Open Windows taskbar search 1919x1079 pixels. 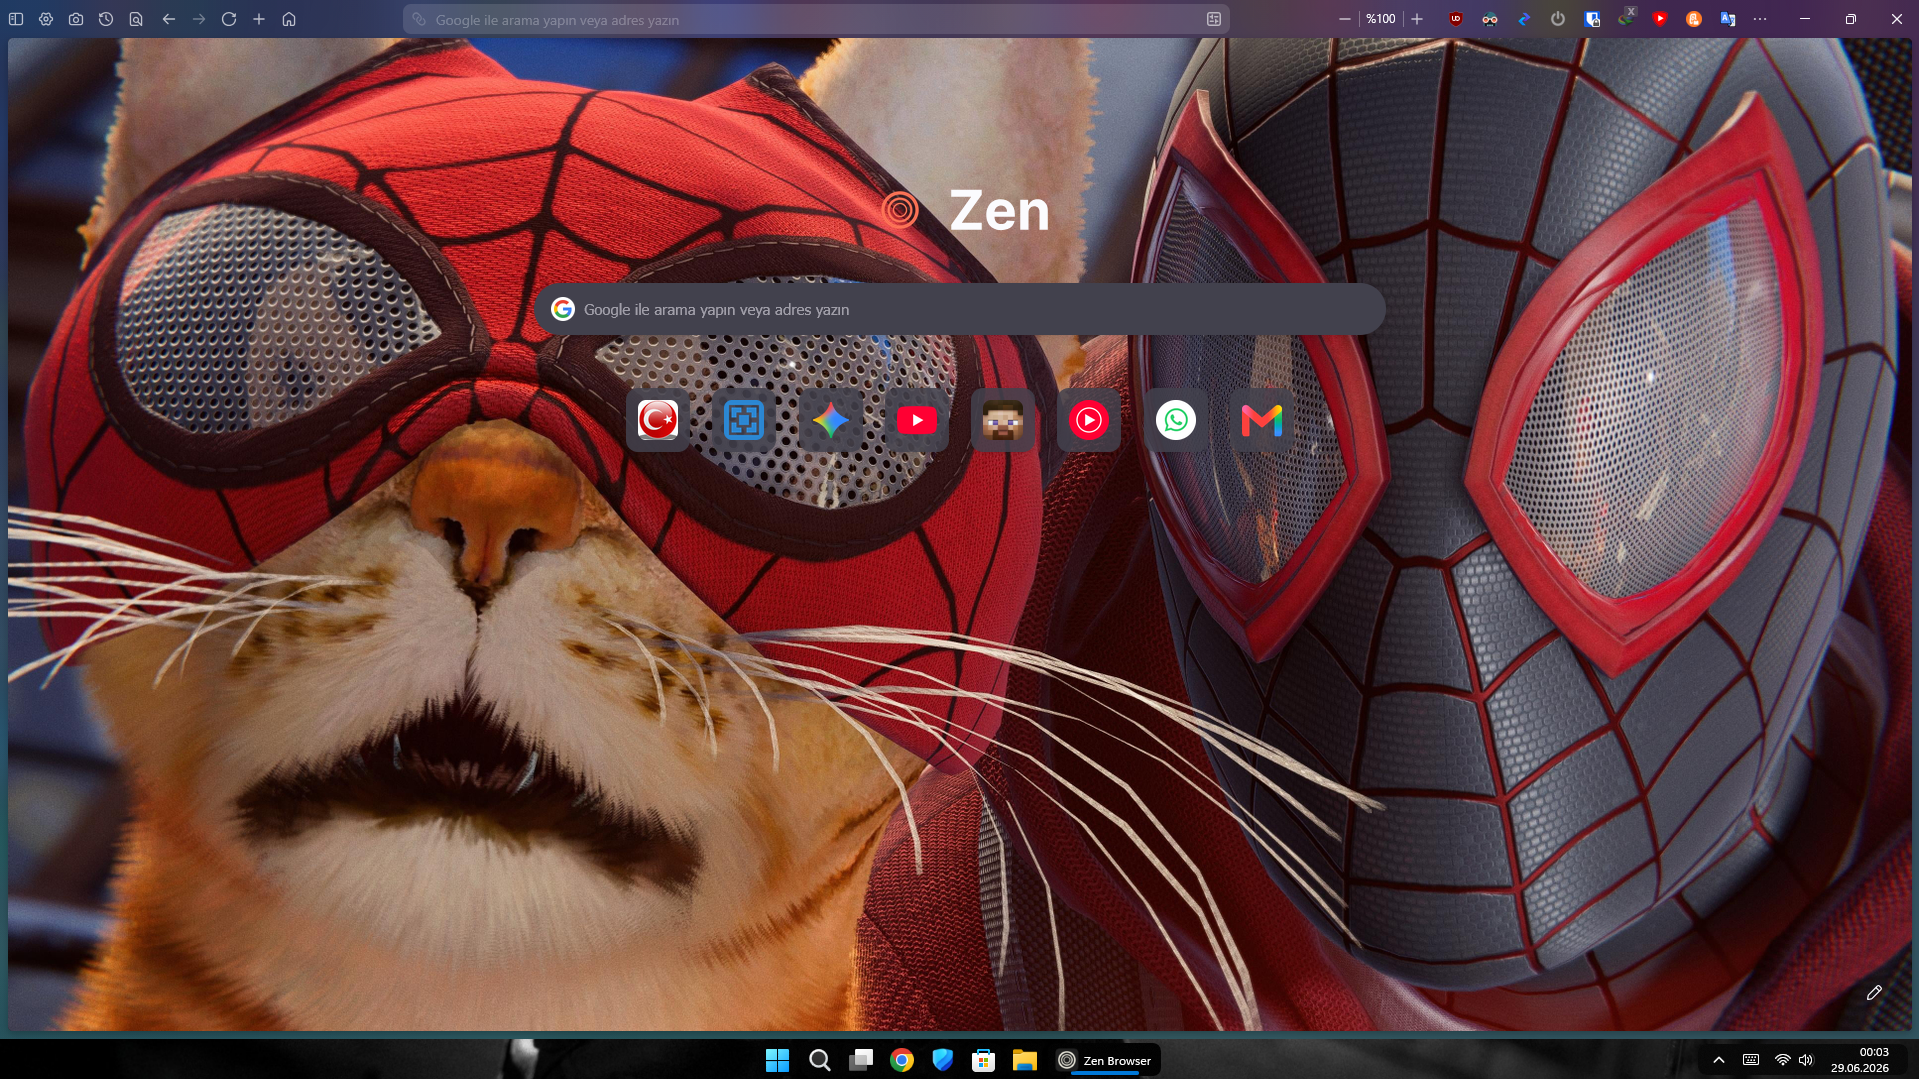tap(819, 1060)
